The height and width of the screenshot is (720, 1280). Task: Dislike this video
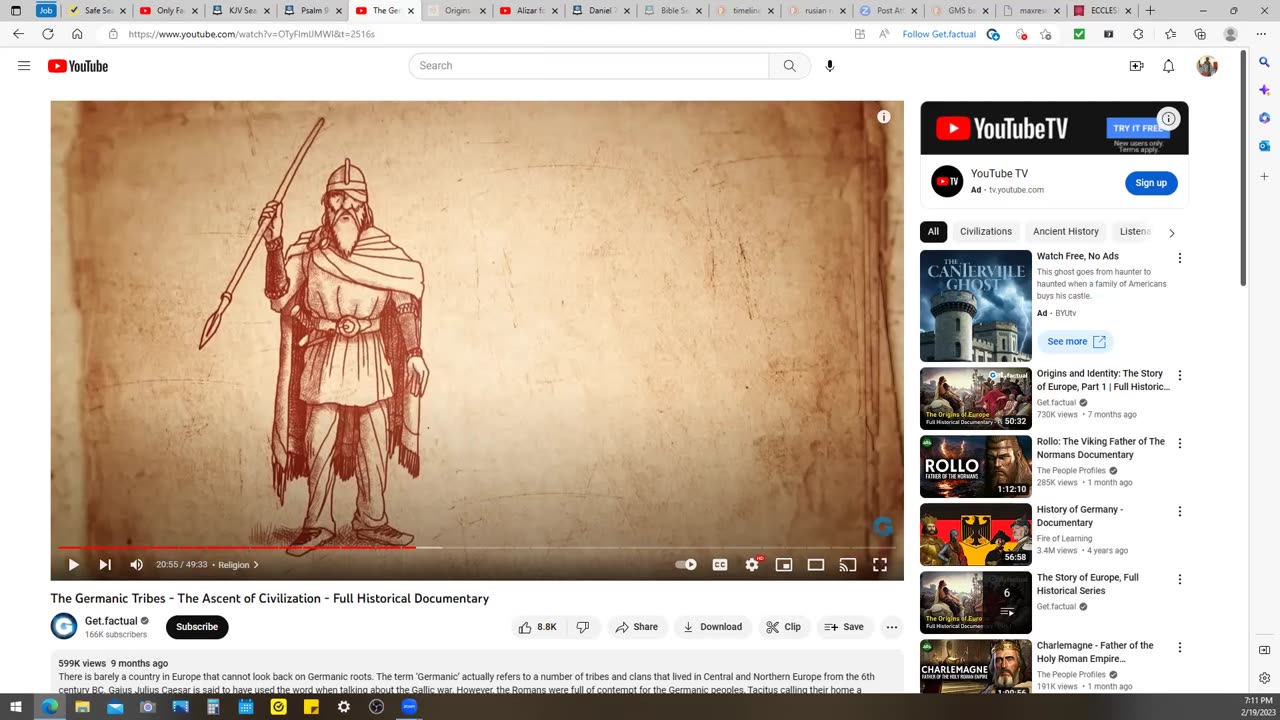click(583, 627)
